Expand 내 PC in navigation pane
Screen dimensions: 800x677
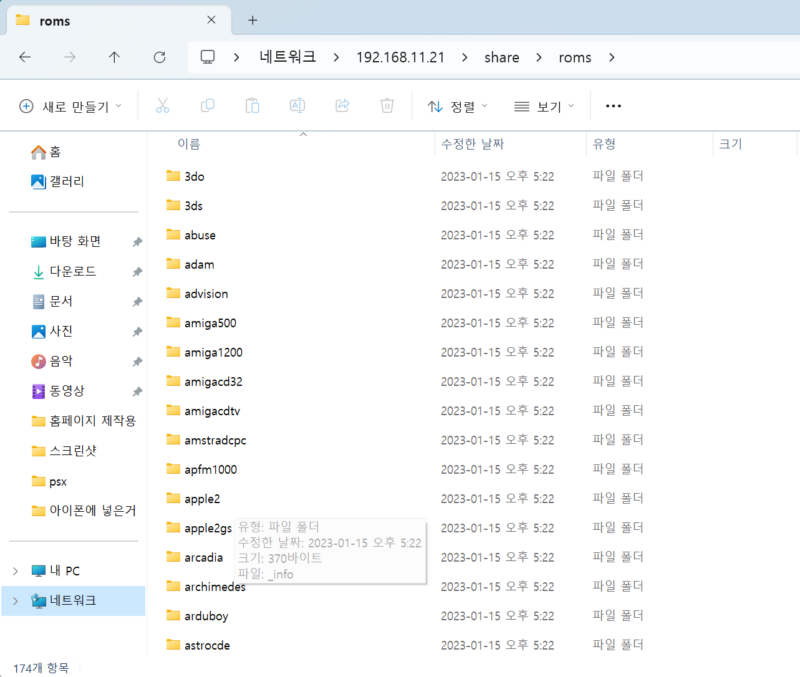coord(15,571)
